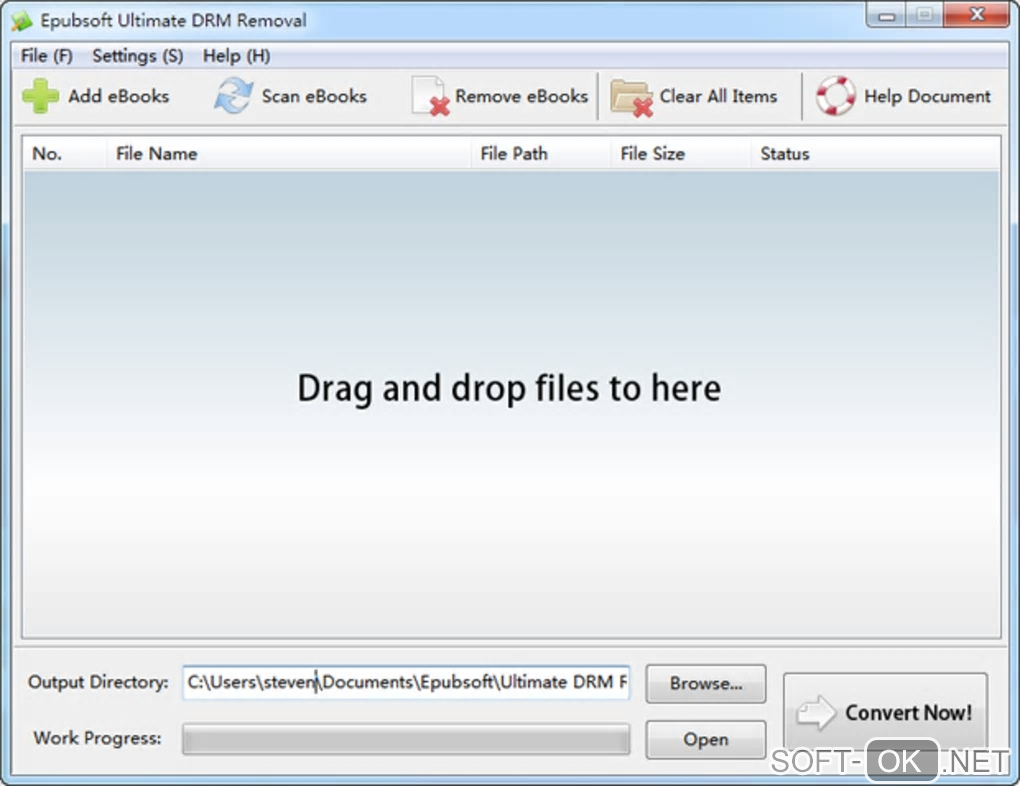Minimize the Epubsoft window
Screen dimensions: 1020x786
[x=887, y=16]
